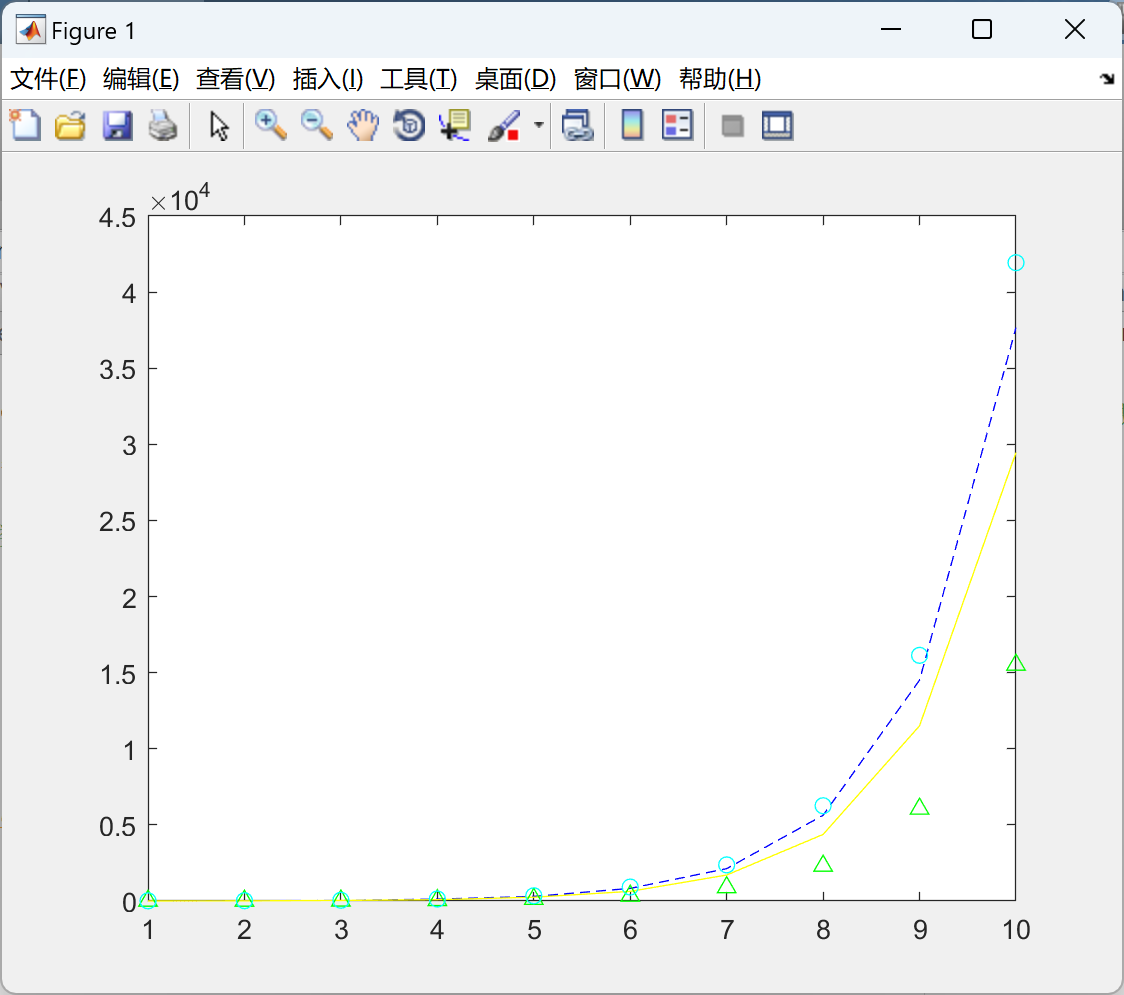Show Plot Tools and dock figure
This screenshot has width=1124, height=995.
tap(778, 125)
